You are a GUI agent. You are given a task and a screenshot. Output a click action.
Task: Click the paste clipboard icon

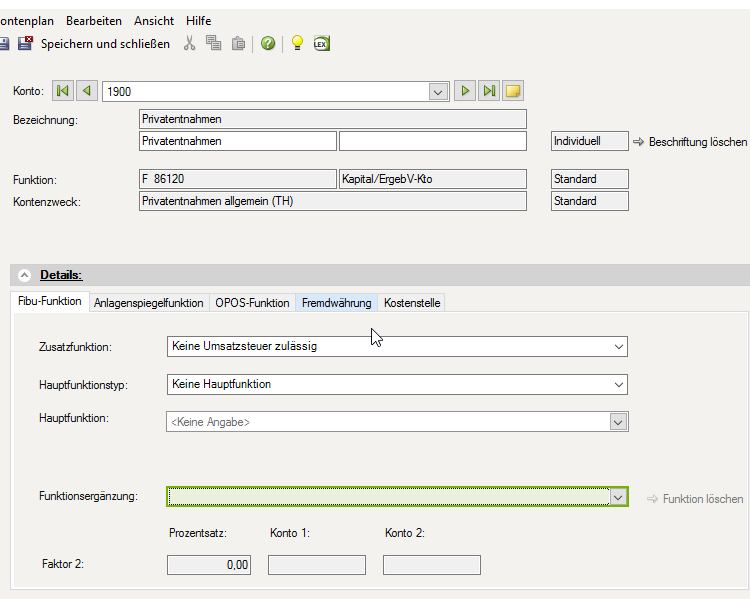[x=238, y=44]
